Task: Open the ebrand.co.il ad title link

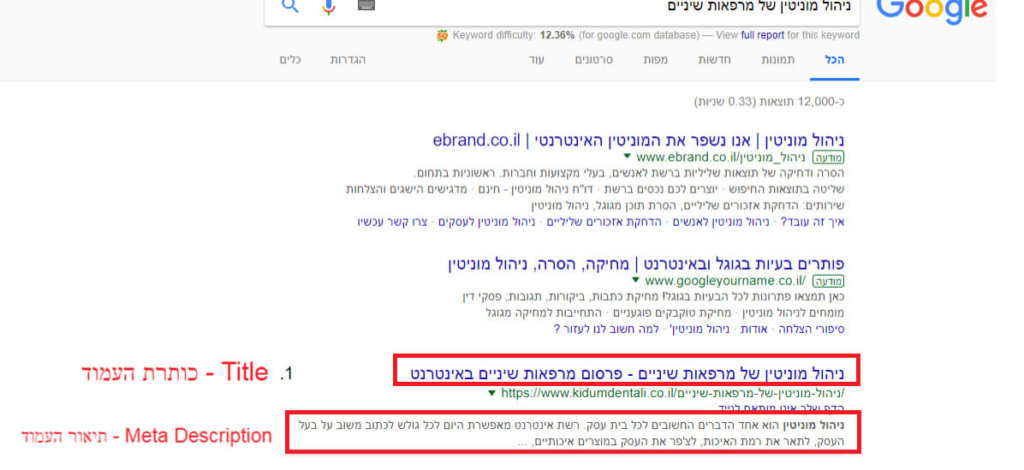Action: [639, 140]
